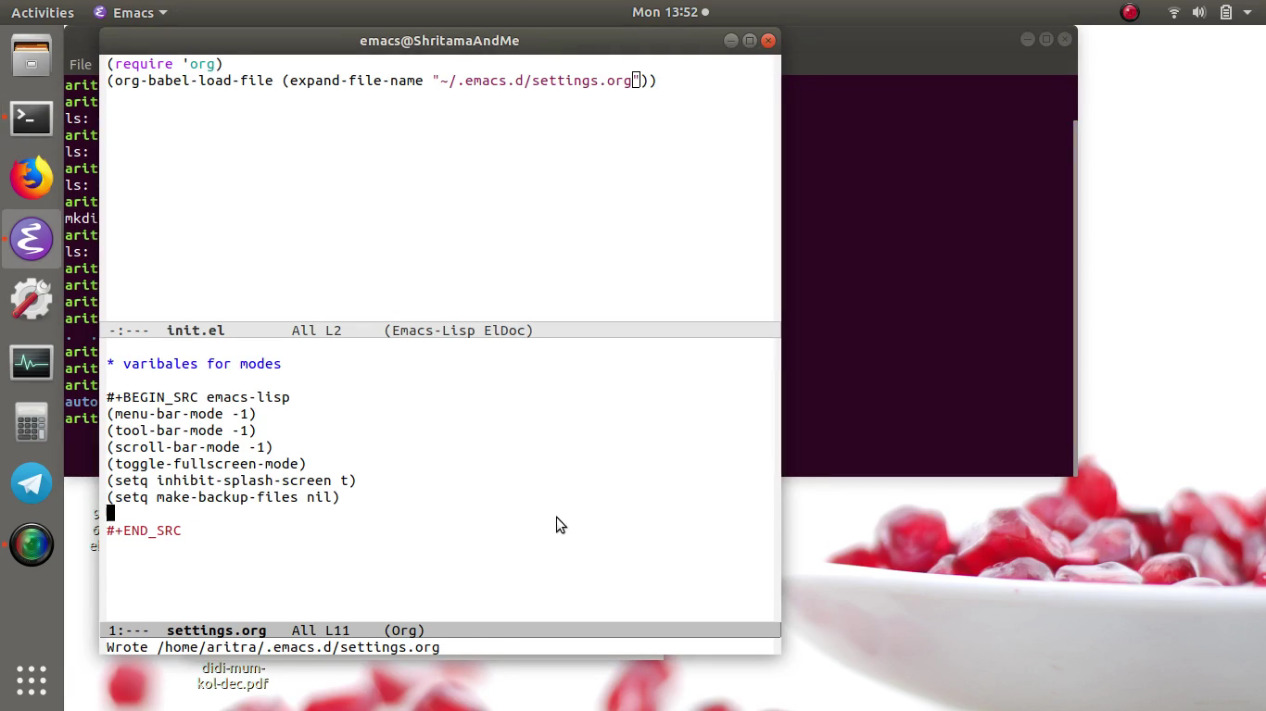This screenshot has height=711, width=1266.
Task: Click the Emacs dock icon
Action: (31, 240)
